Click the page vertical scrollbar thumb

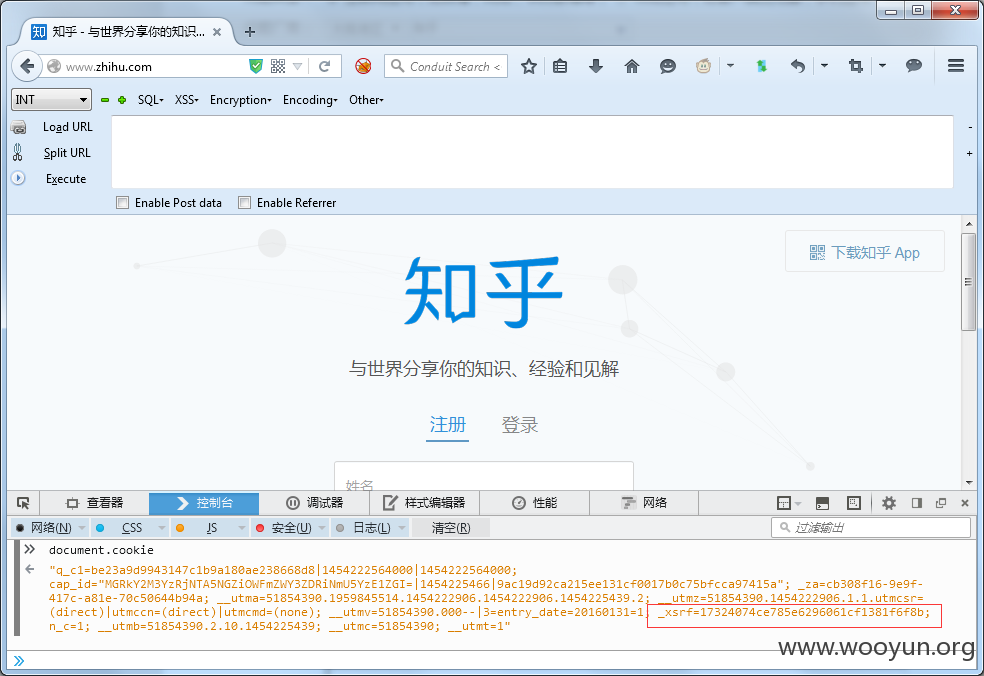tap(968, 281)
